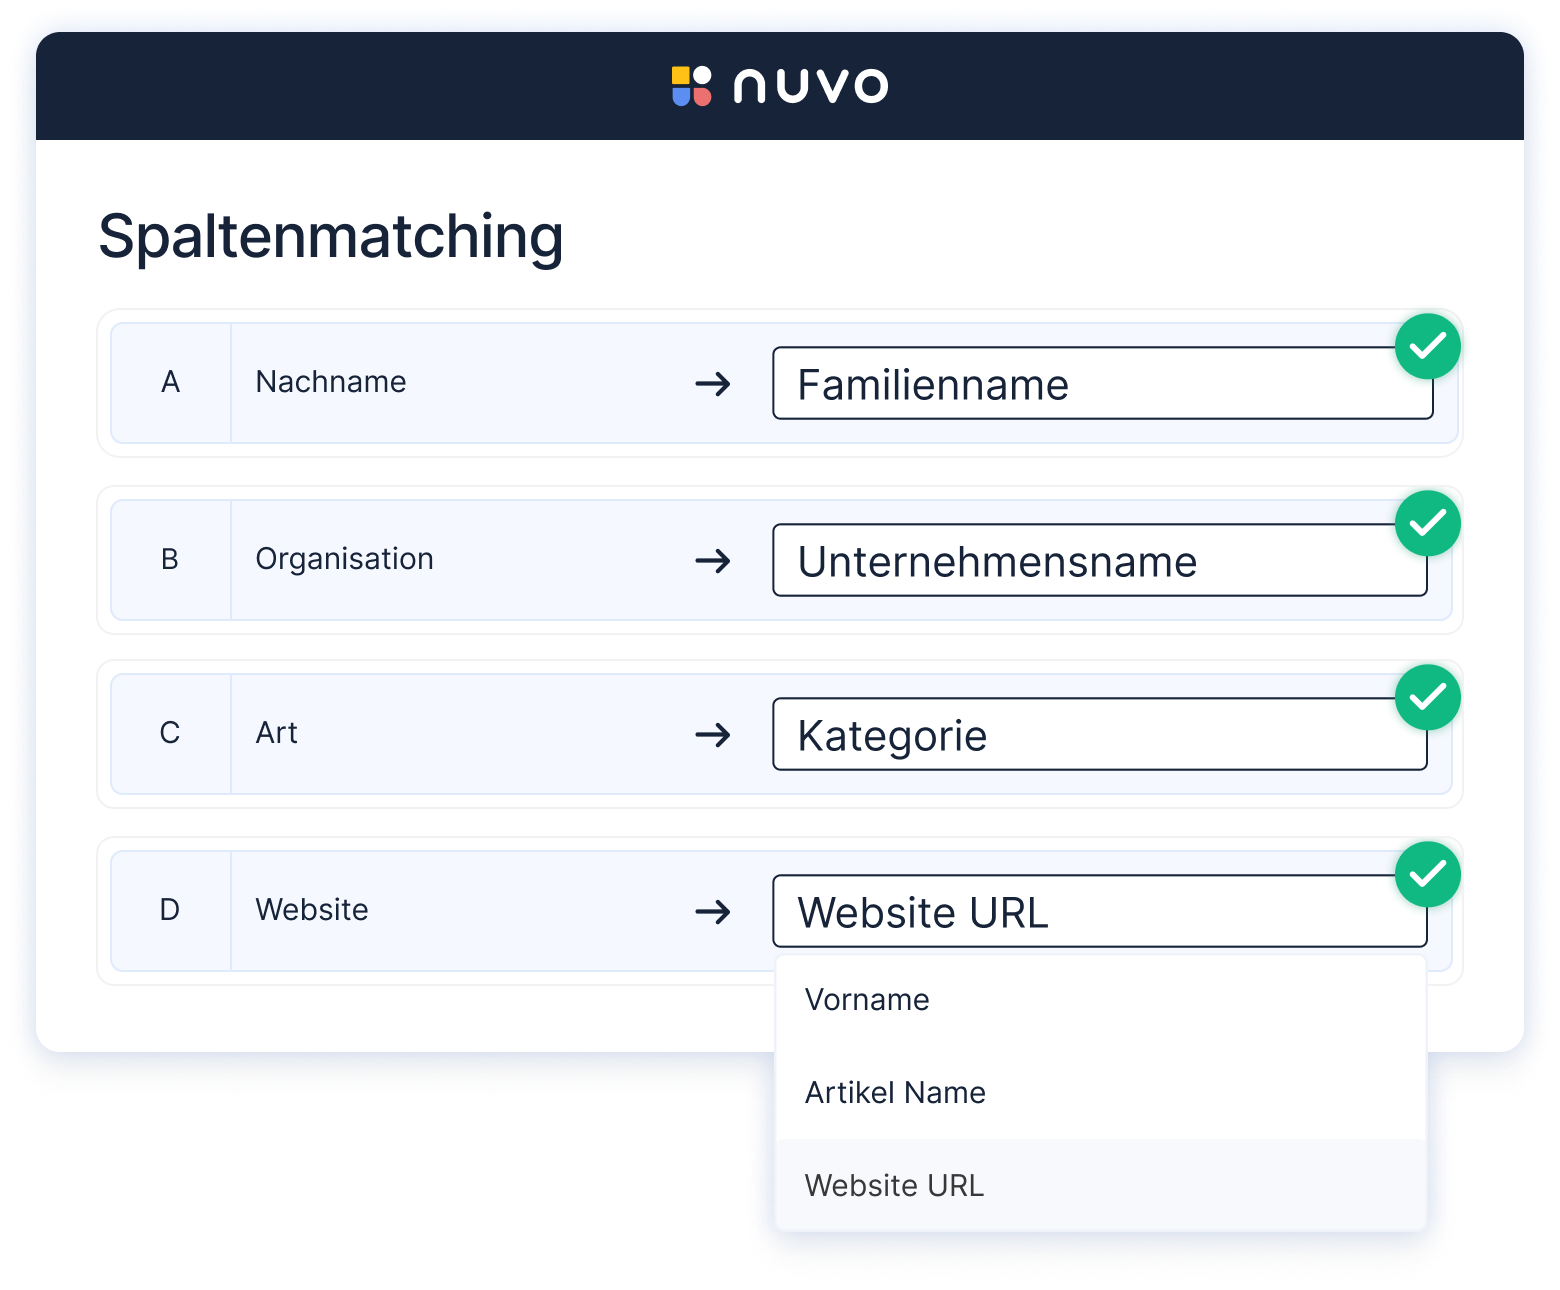Select the Organisation source column label
Screen dimensions: 1560x1290
(x=344, y=559)
